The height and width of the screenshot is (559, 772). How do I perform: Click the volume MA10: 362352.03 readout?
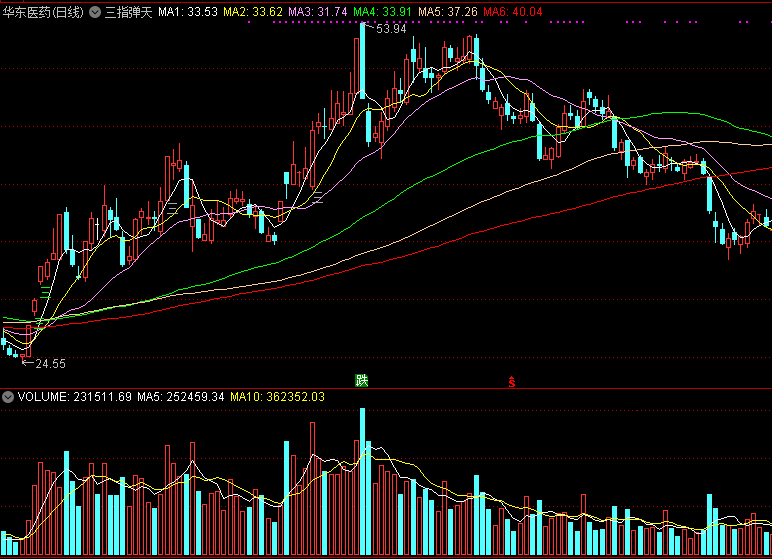(278, 397)
